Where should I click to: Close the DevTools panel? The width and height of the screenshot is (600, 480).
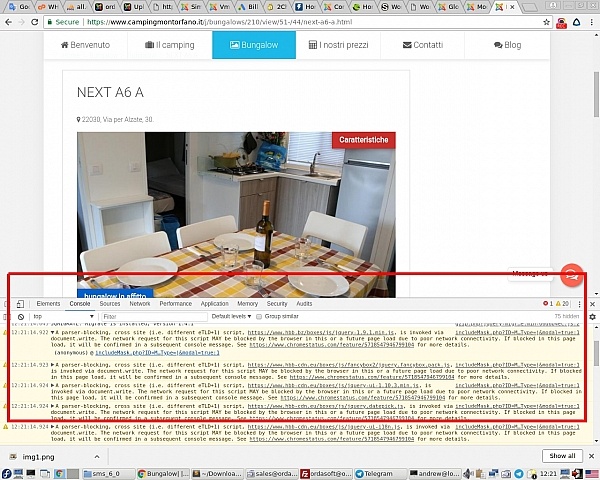[592, 304]
